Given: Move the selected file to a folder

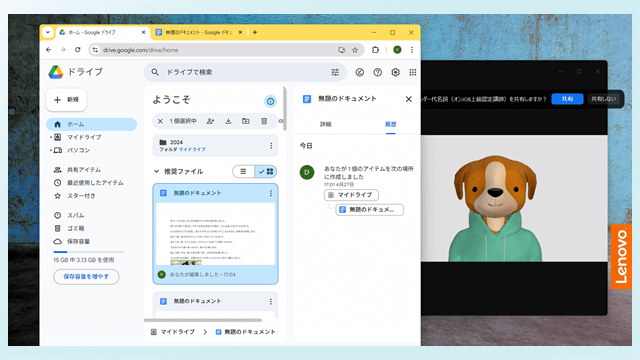Looking at the screenshot, I should (x=246, y=121).
